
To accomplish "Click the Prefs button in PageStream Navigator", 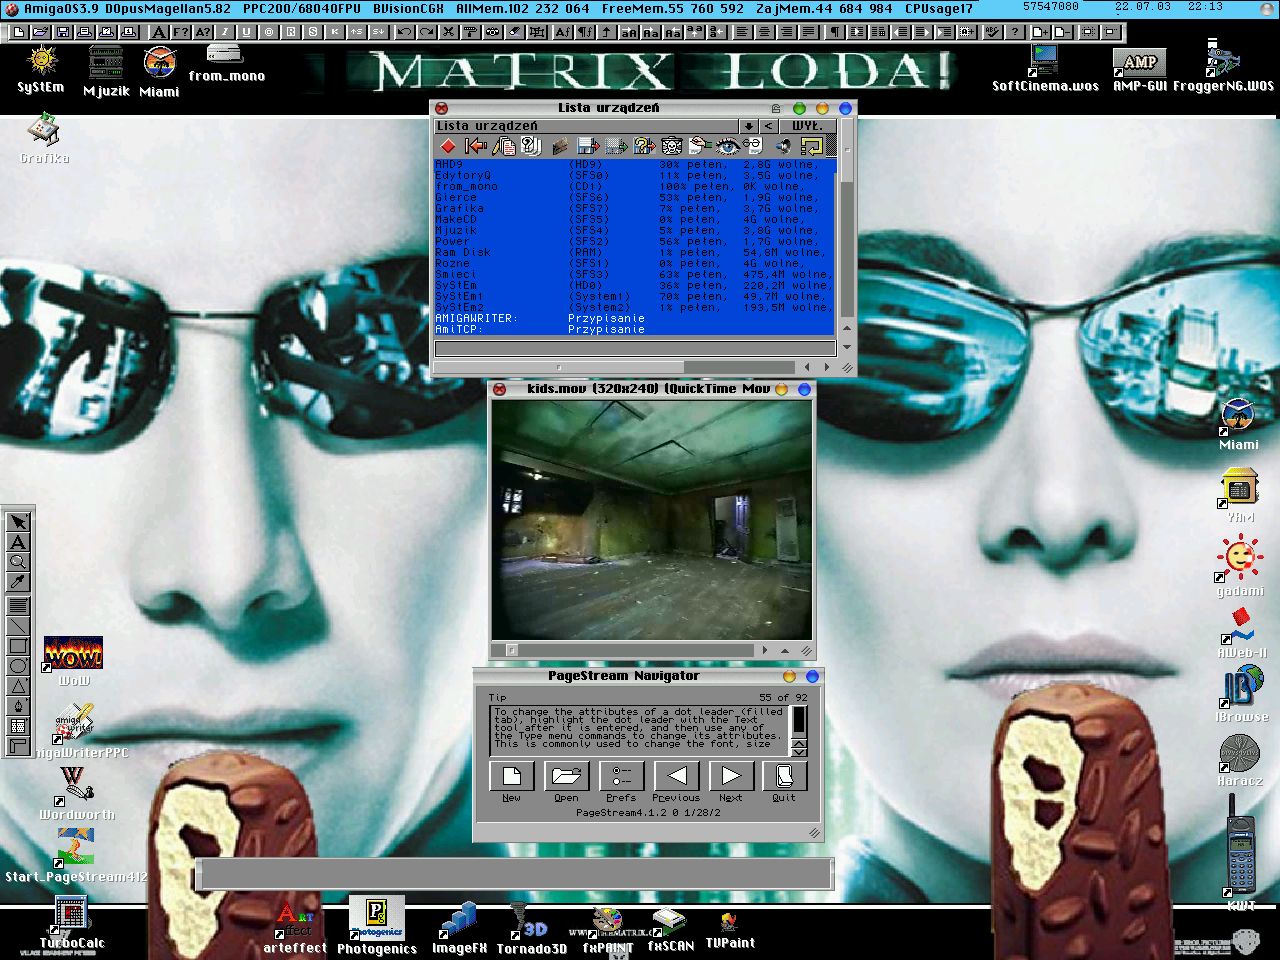I will coord(621,776).
